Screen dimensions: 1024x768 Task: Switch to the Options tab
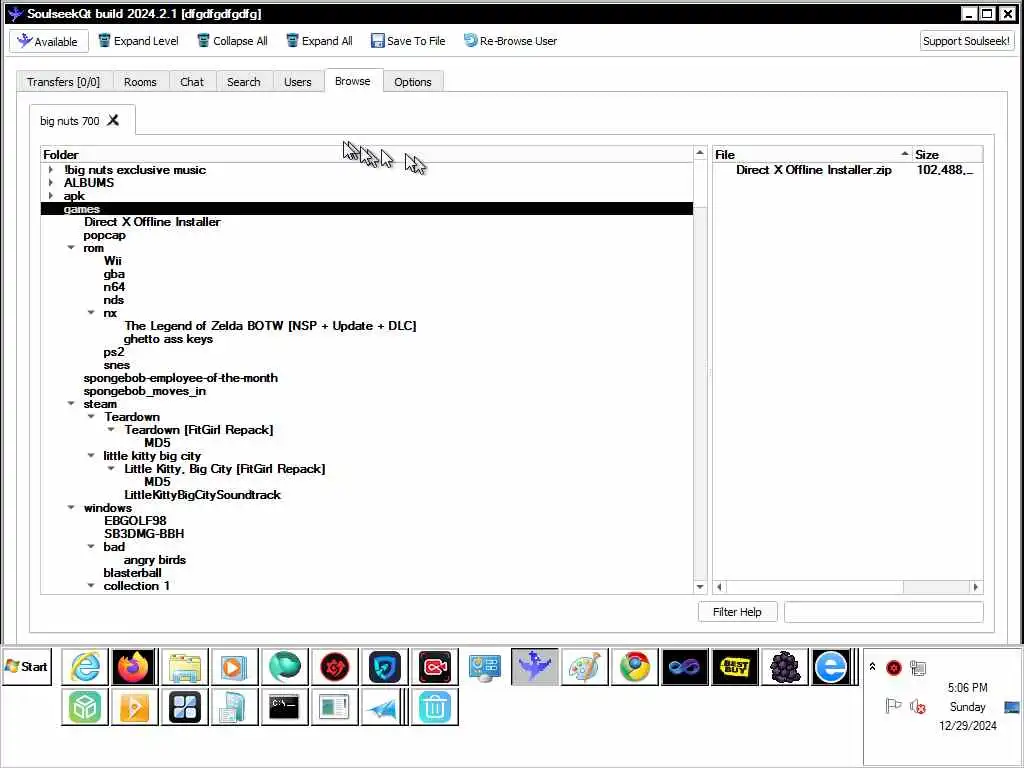[x=413, y=82]
